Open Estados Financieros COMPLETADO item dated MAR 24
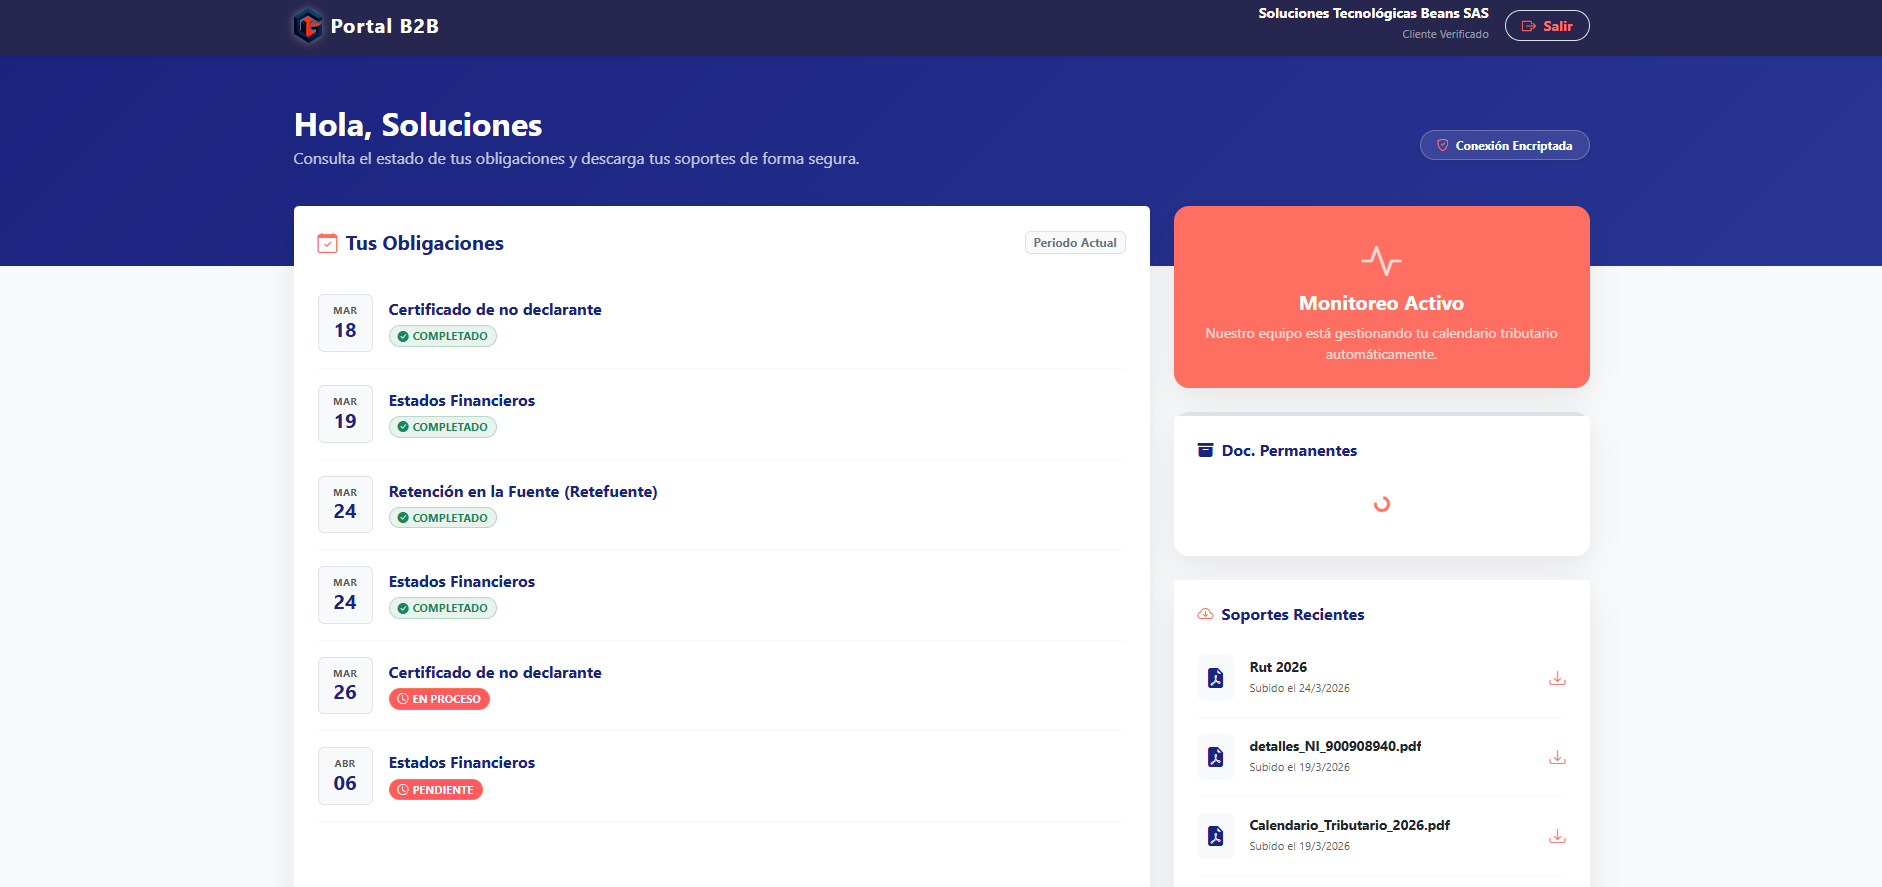Screen dimensions: 1882x887 [462, 582]
